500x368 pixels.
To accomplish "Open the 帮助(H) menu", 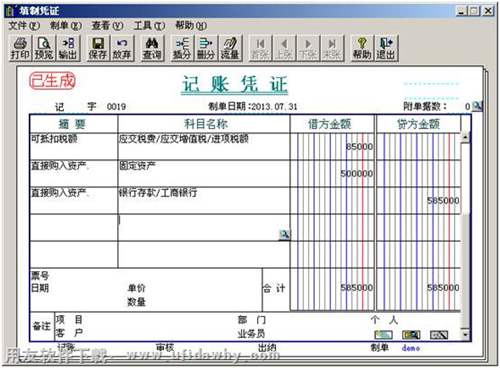I will (191, 26).
